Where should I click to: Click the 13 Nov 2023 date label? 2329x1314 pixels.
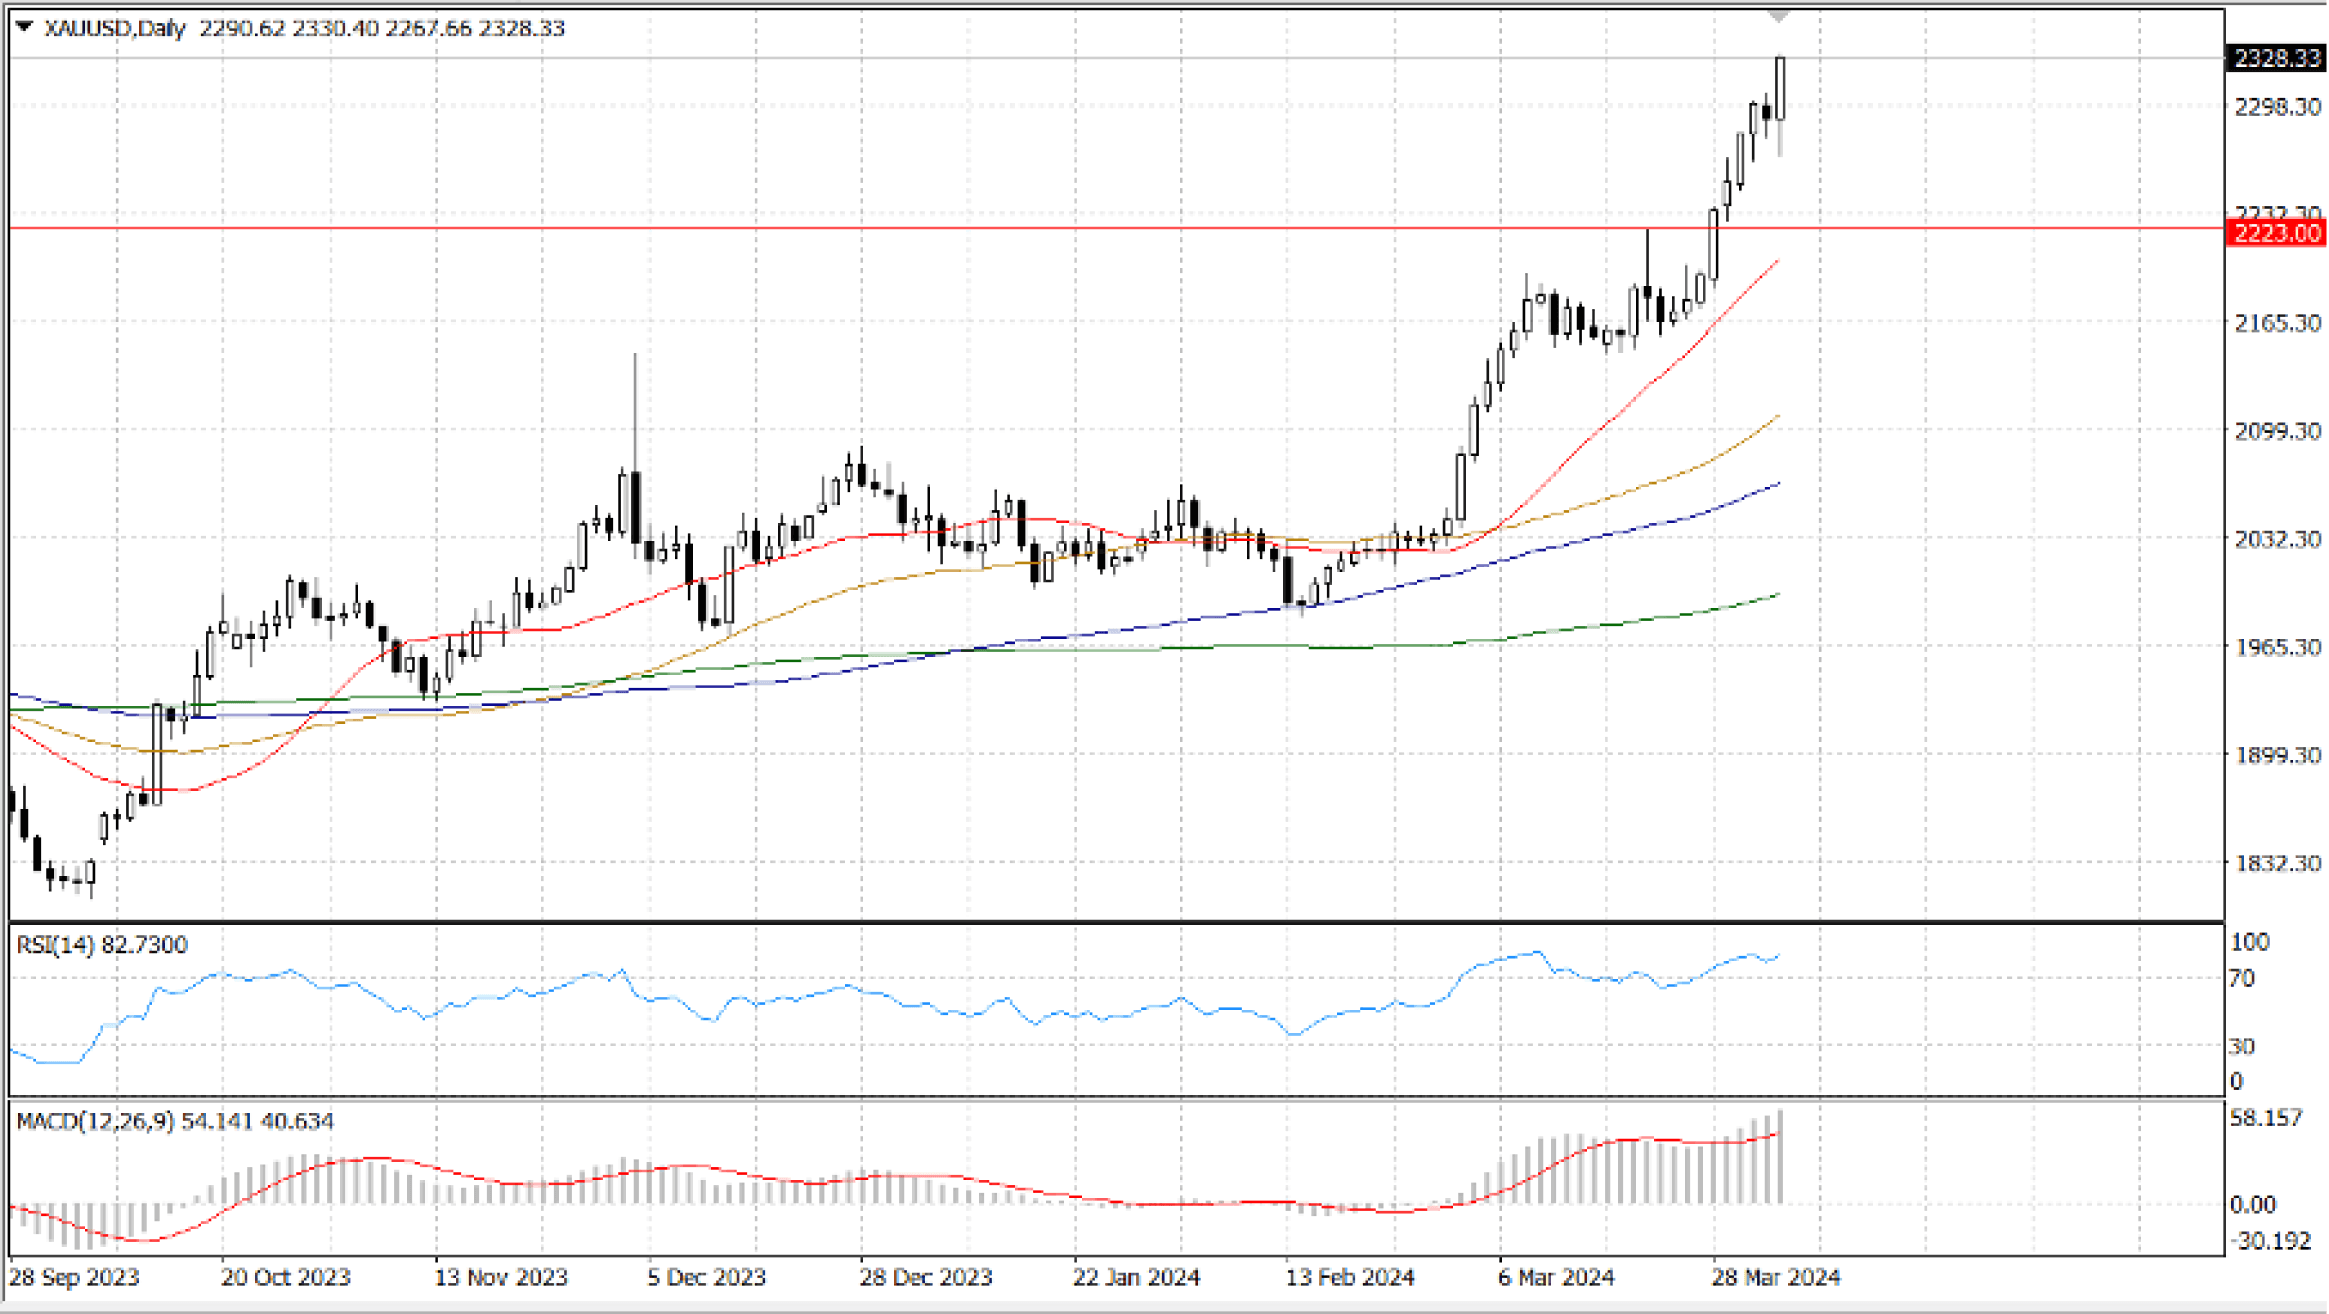[x=501, y=1277]
